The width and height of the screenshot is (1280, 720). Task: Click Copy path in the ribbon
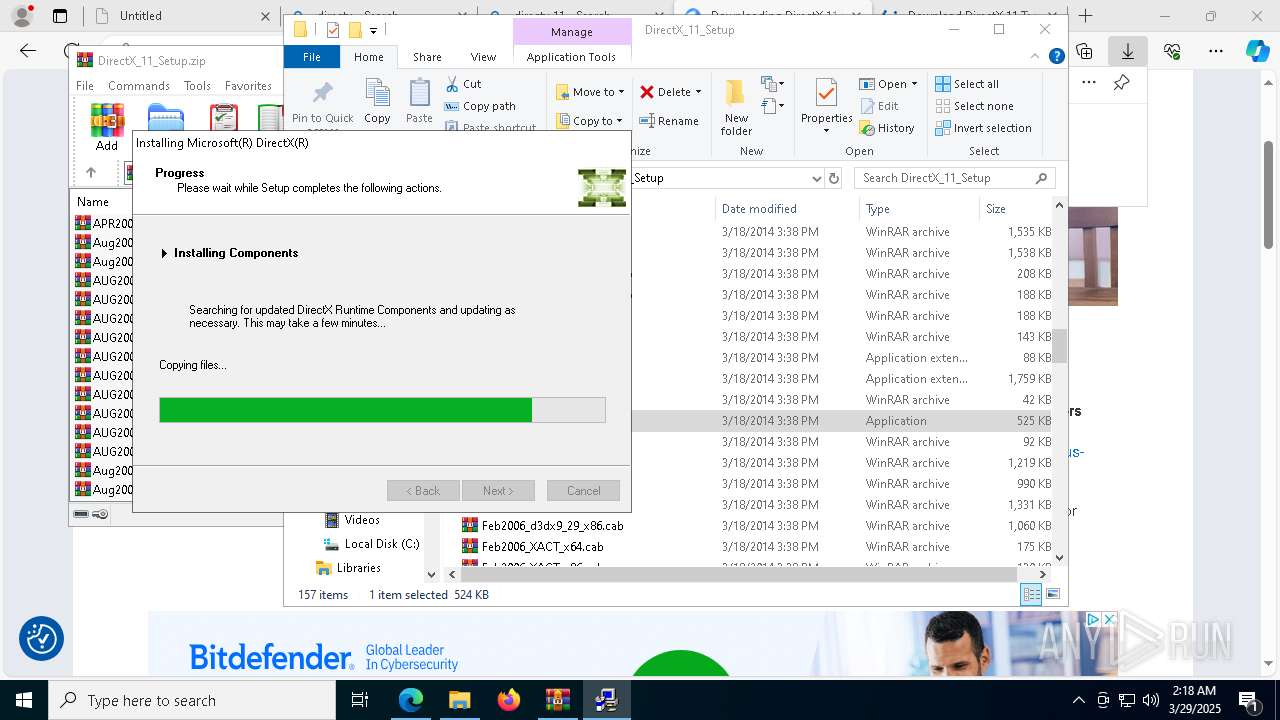(481, 106)
